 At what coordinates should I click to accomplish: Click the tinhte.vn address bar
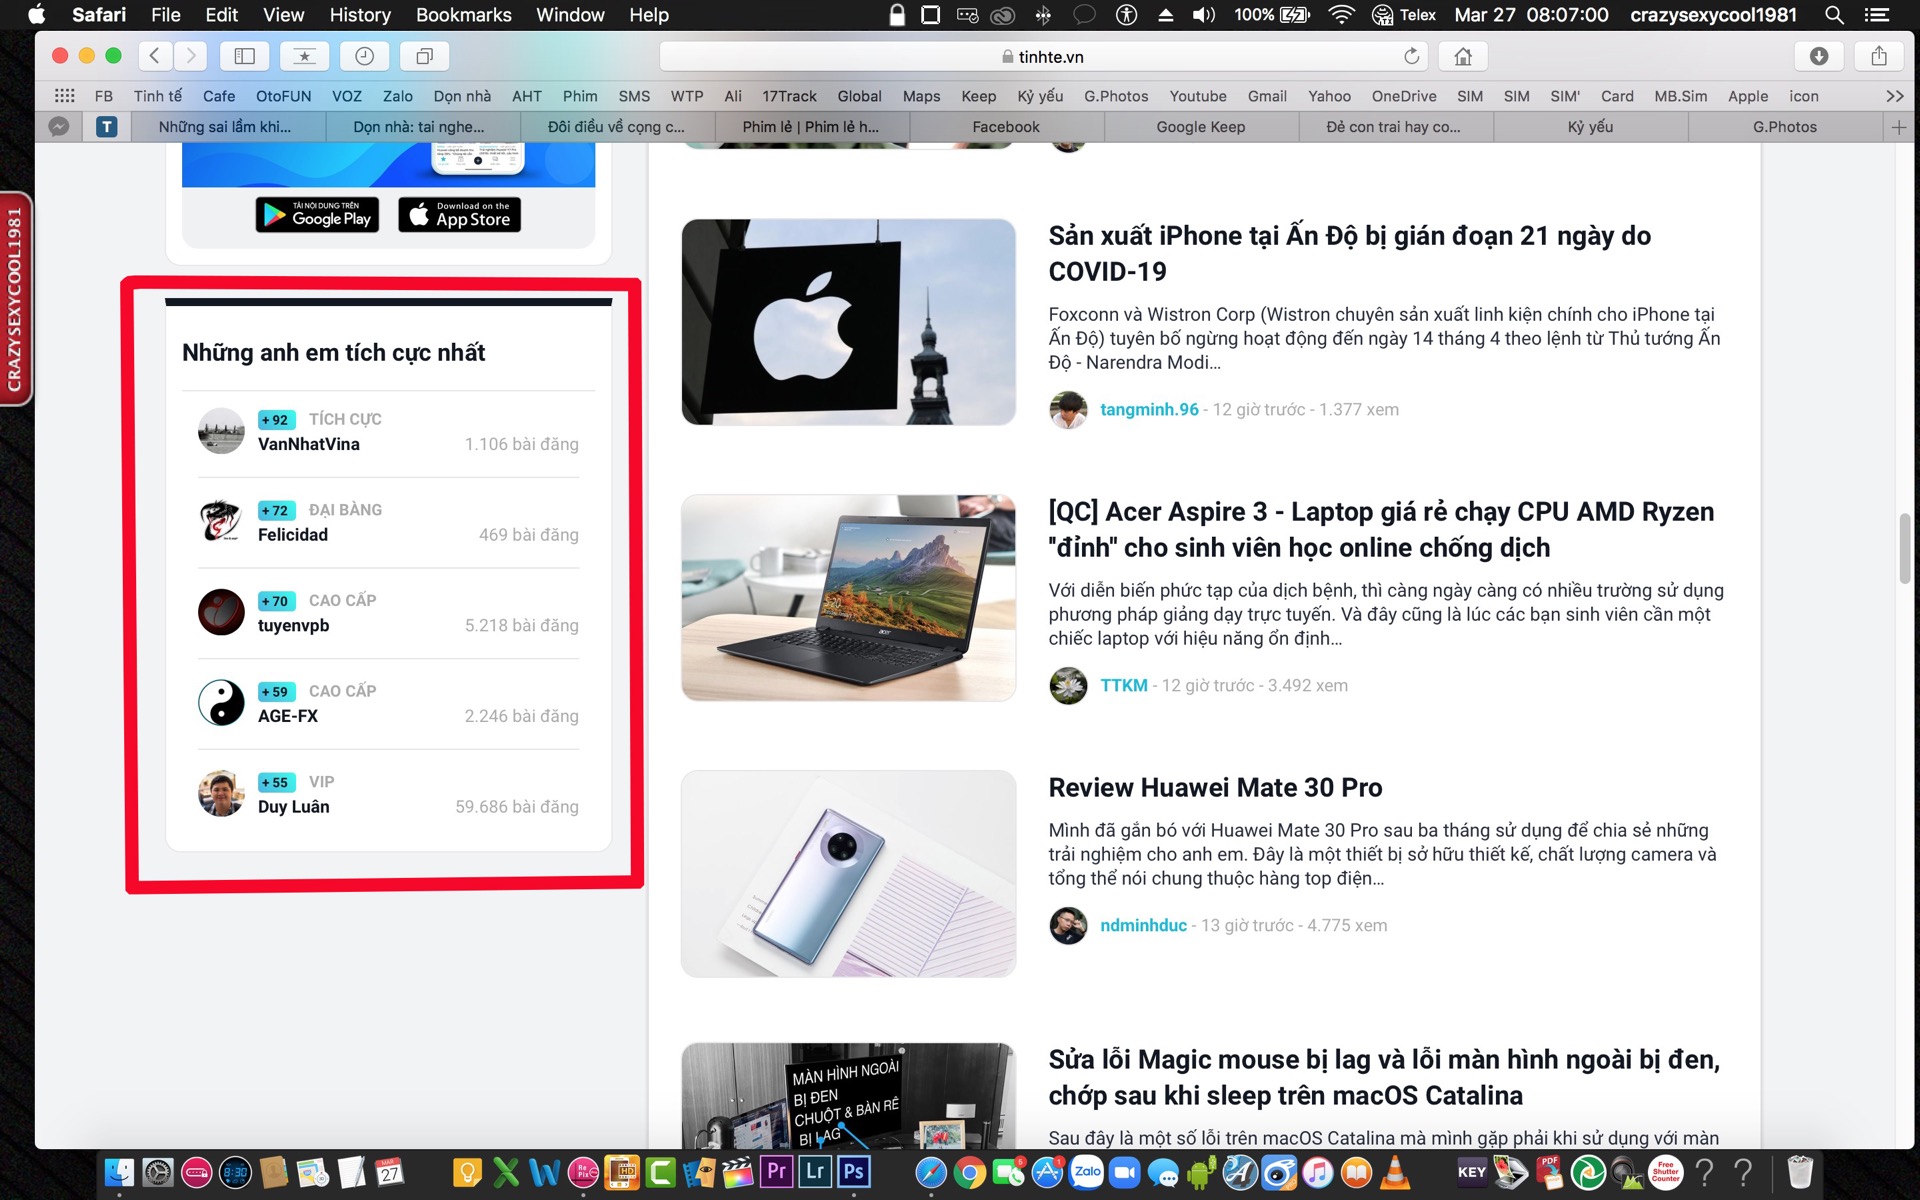tap(1045, 56)
